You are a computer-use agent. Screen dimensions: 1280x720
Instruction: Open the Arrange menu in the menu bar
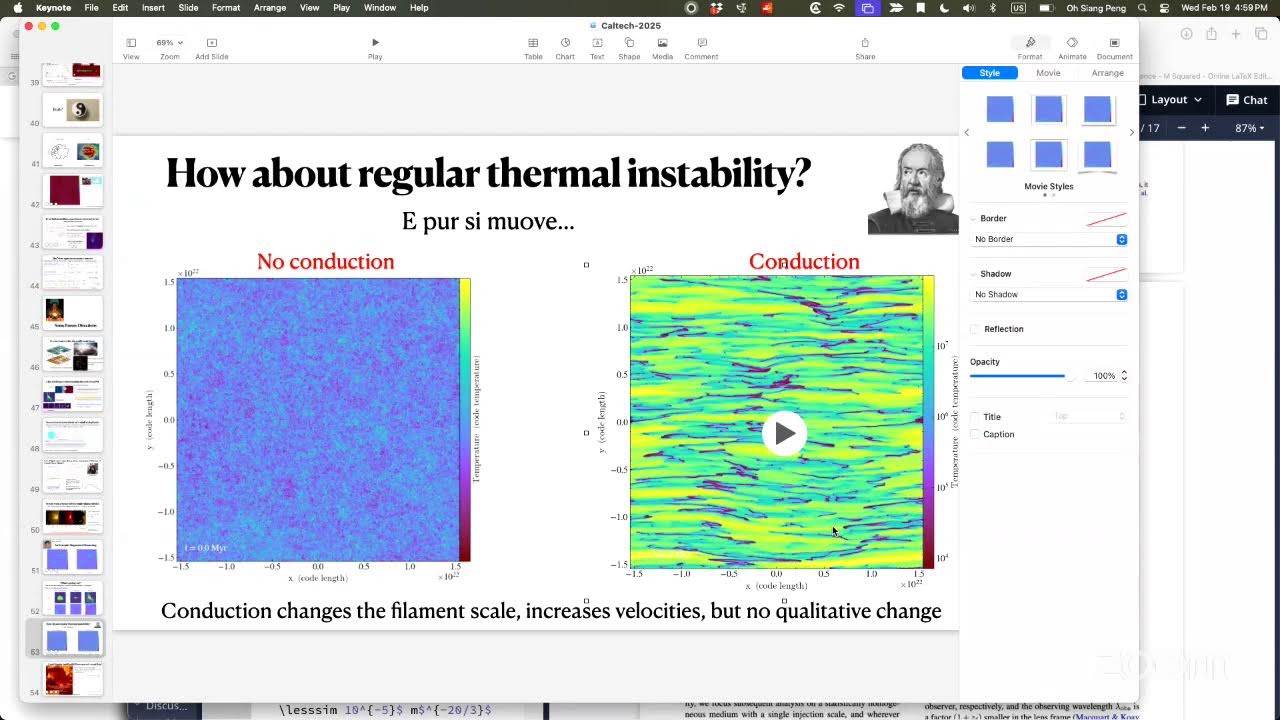point(269,8)
